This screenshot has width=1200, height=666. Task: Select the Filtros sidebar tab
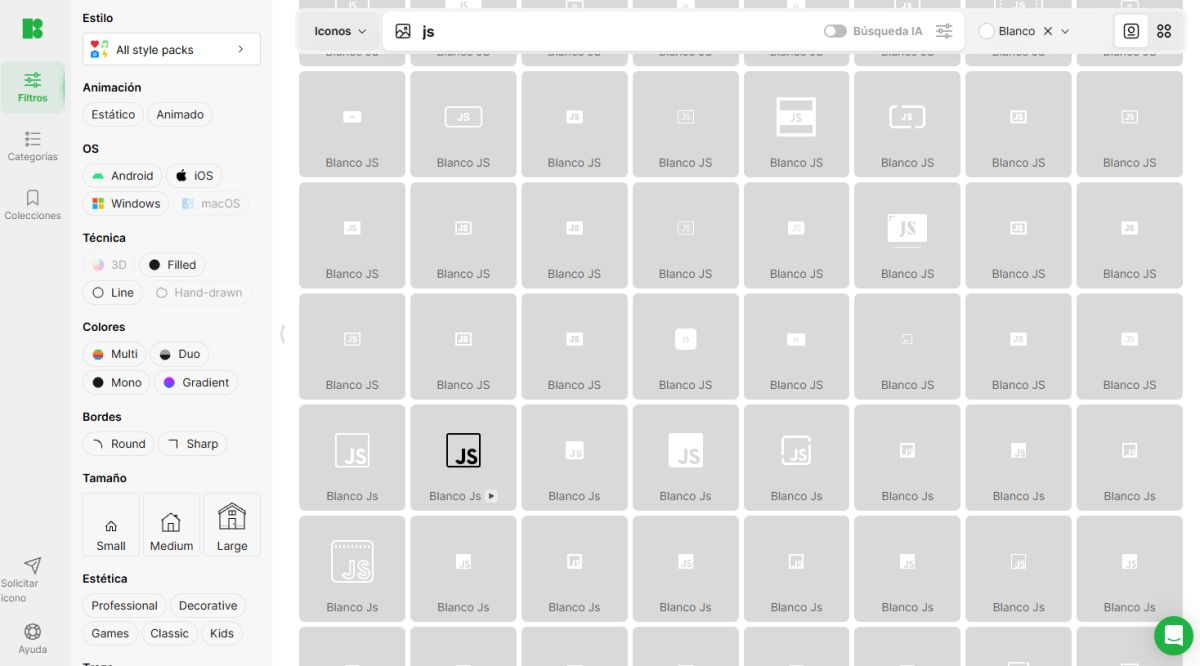click(x=32, y=88)
